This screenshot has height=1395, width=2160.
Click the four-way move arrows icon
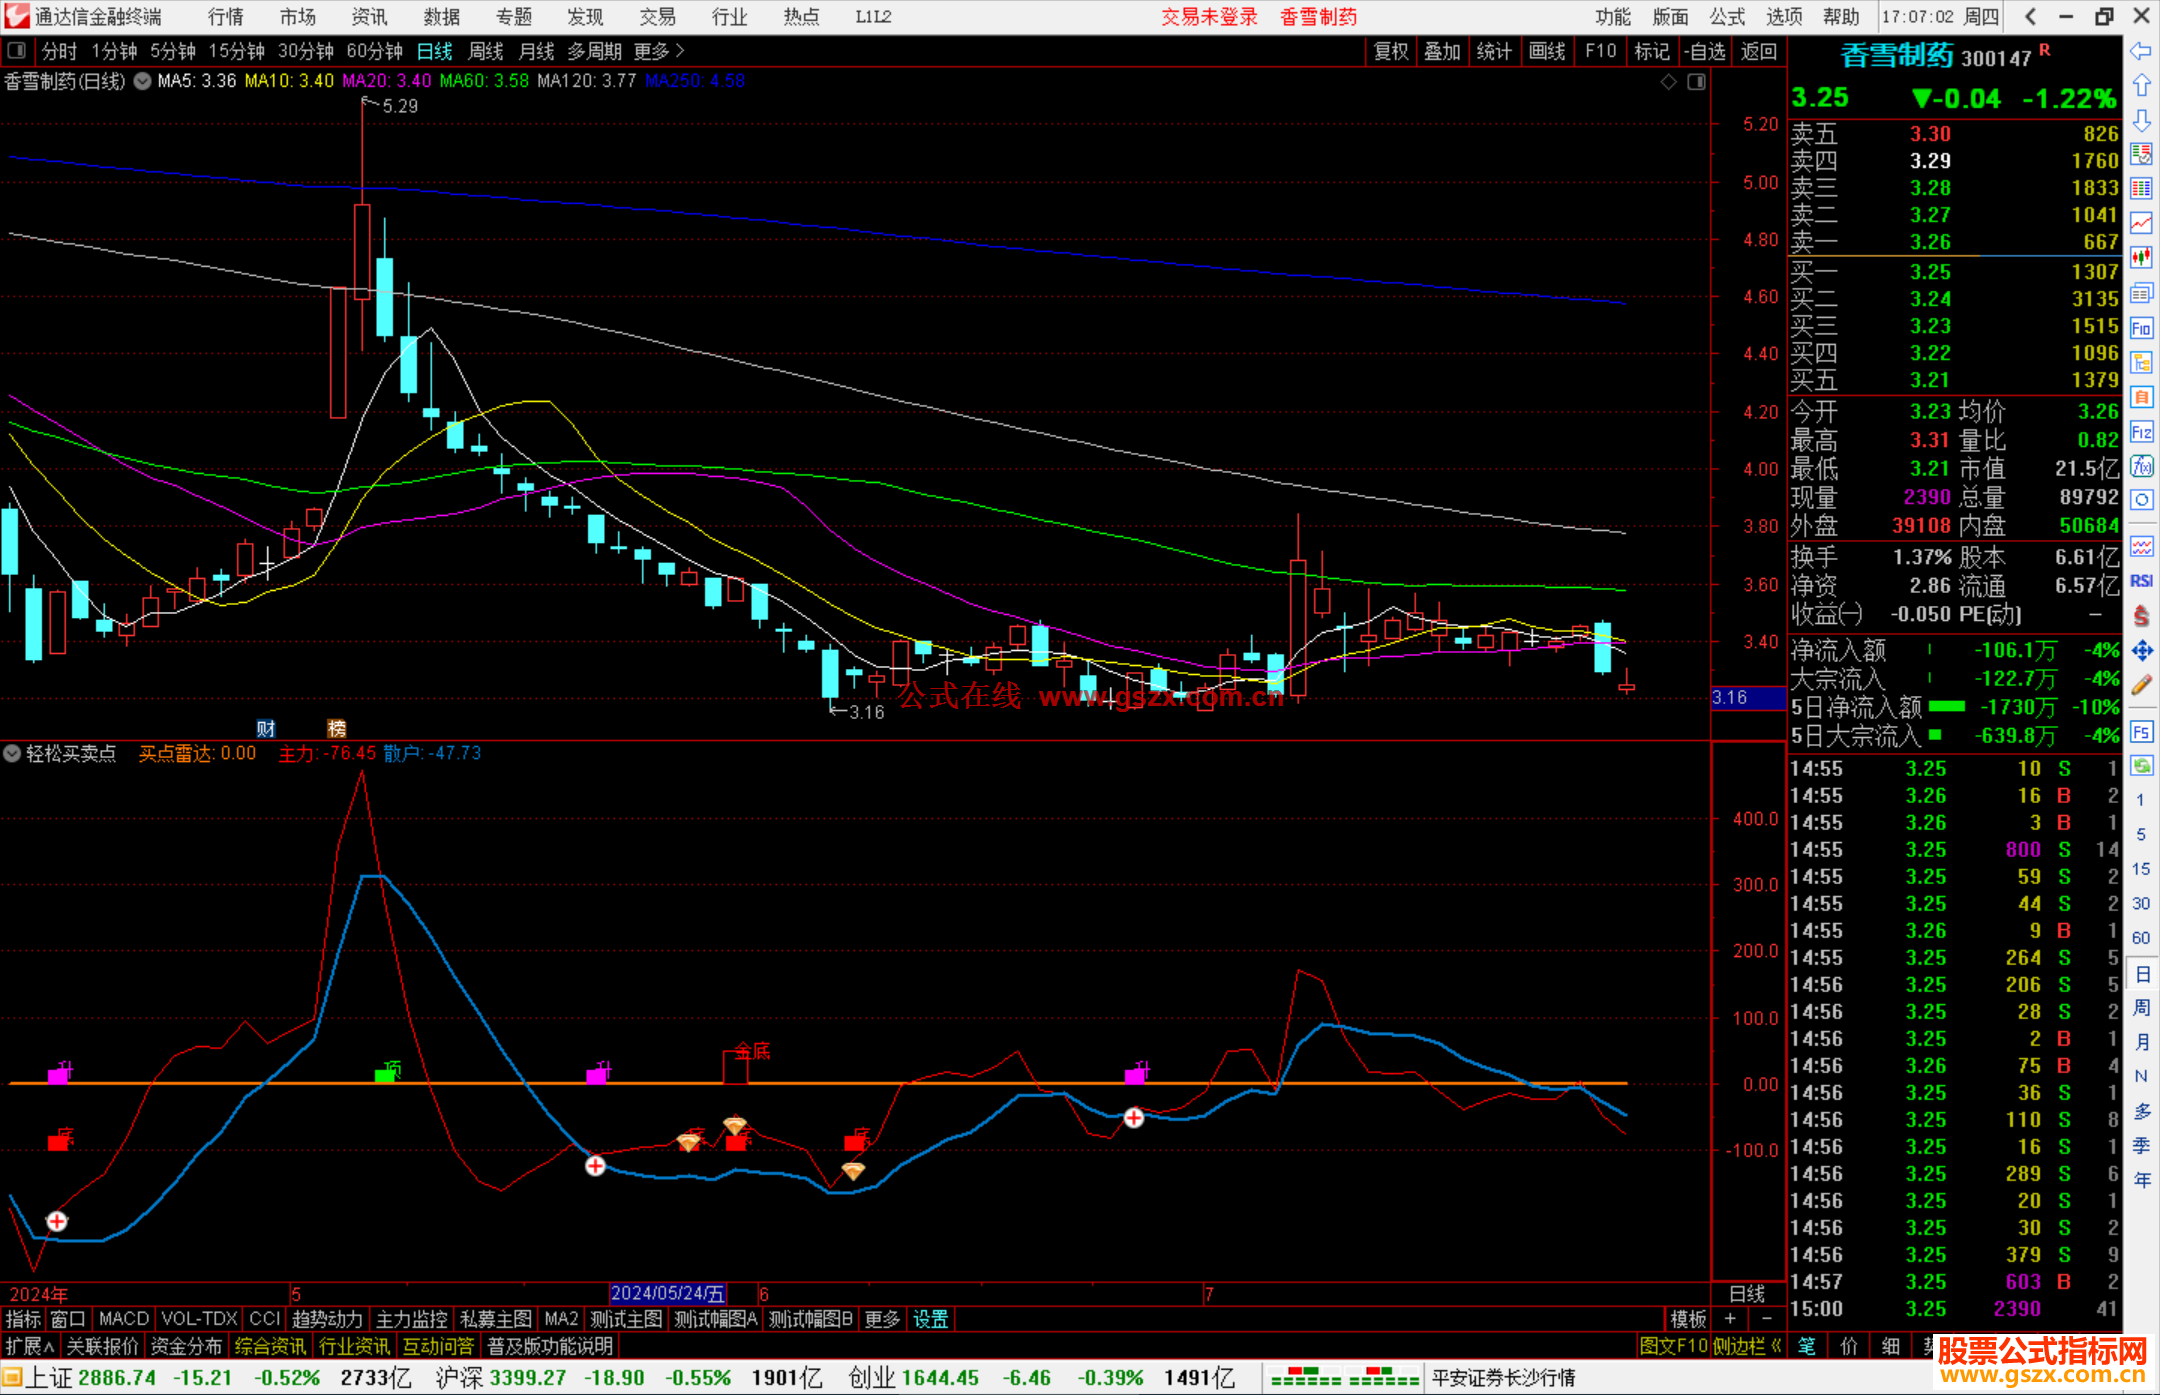[x=2141, y=651]
